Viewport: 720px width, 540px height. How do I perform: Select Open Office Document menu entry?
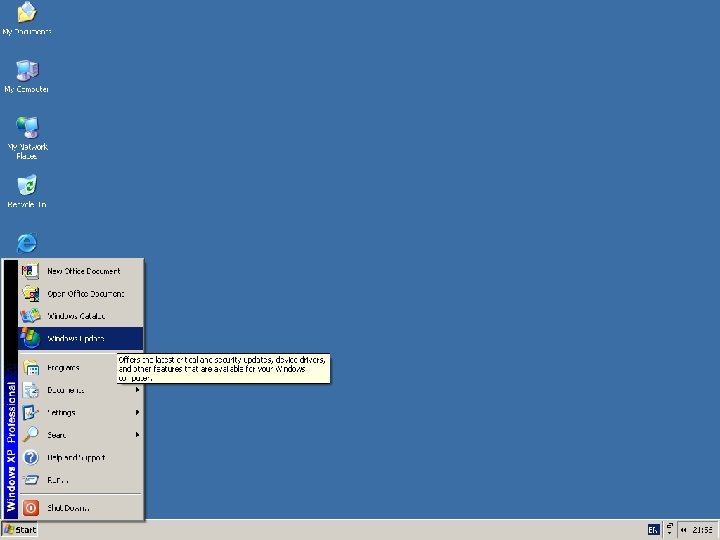coord(80,293)
